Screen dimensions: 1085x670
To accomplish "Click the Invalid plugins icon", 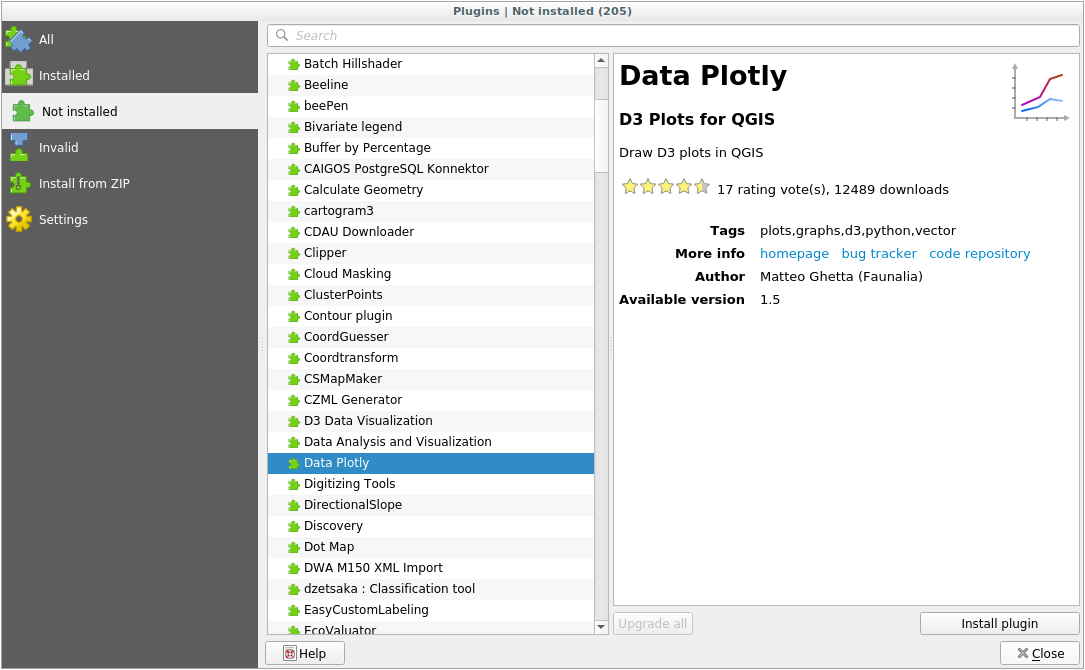I will point(18,147).
